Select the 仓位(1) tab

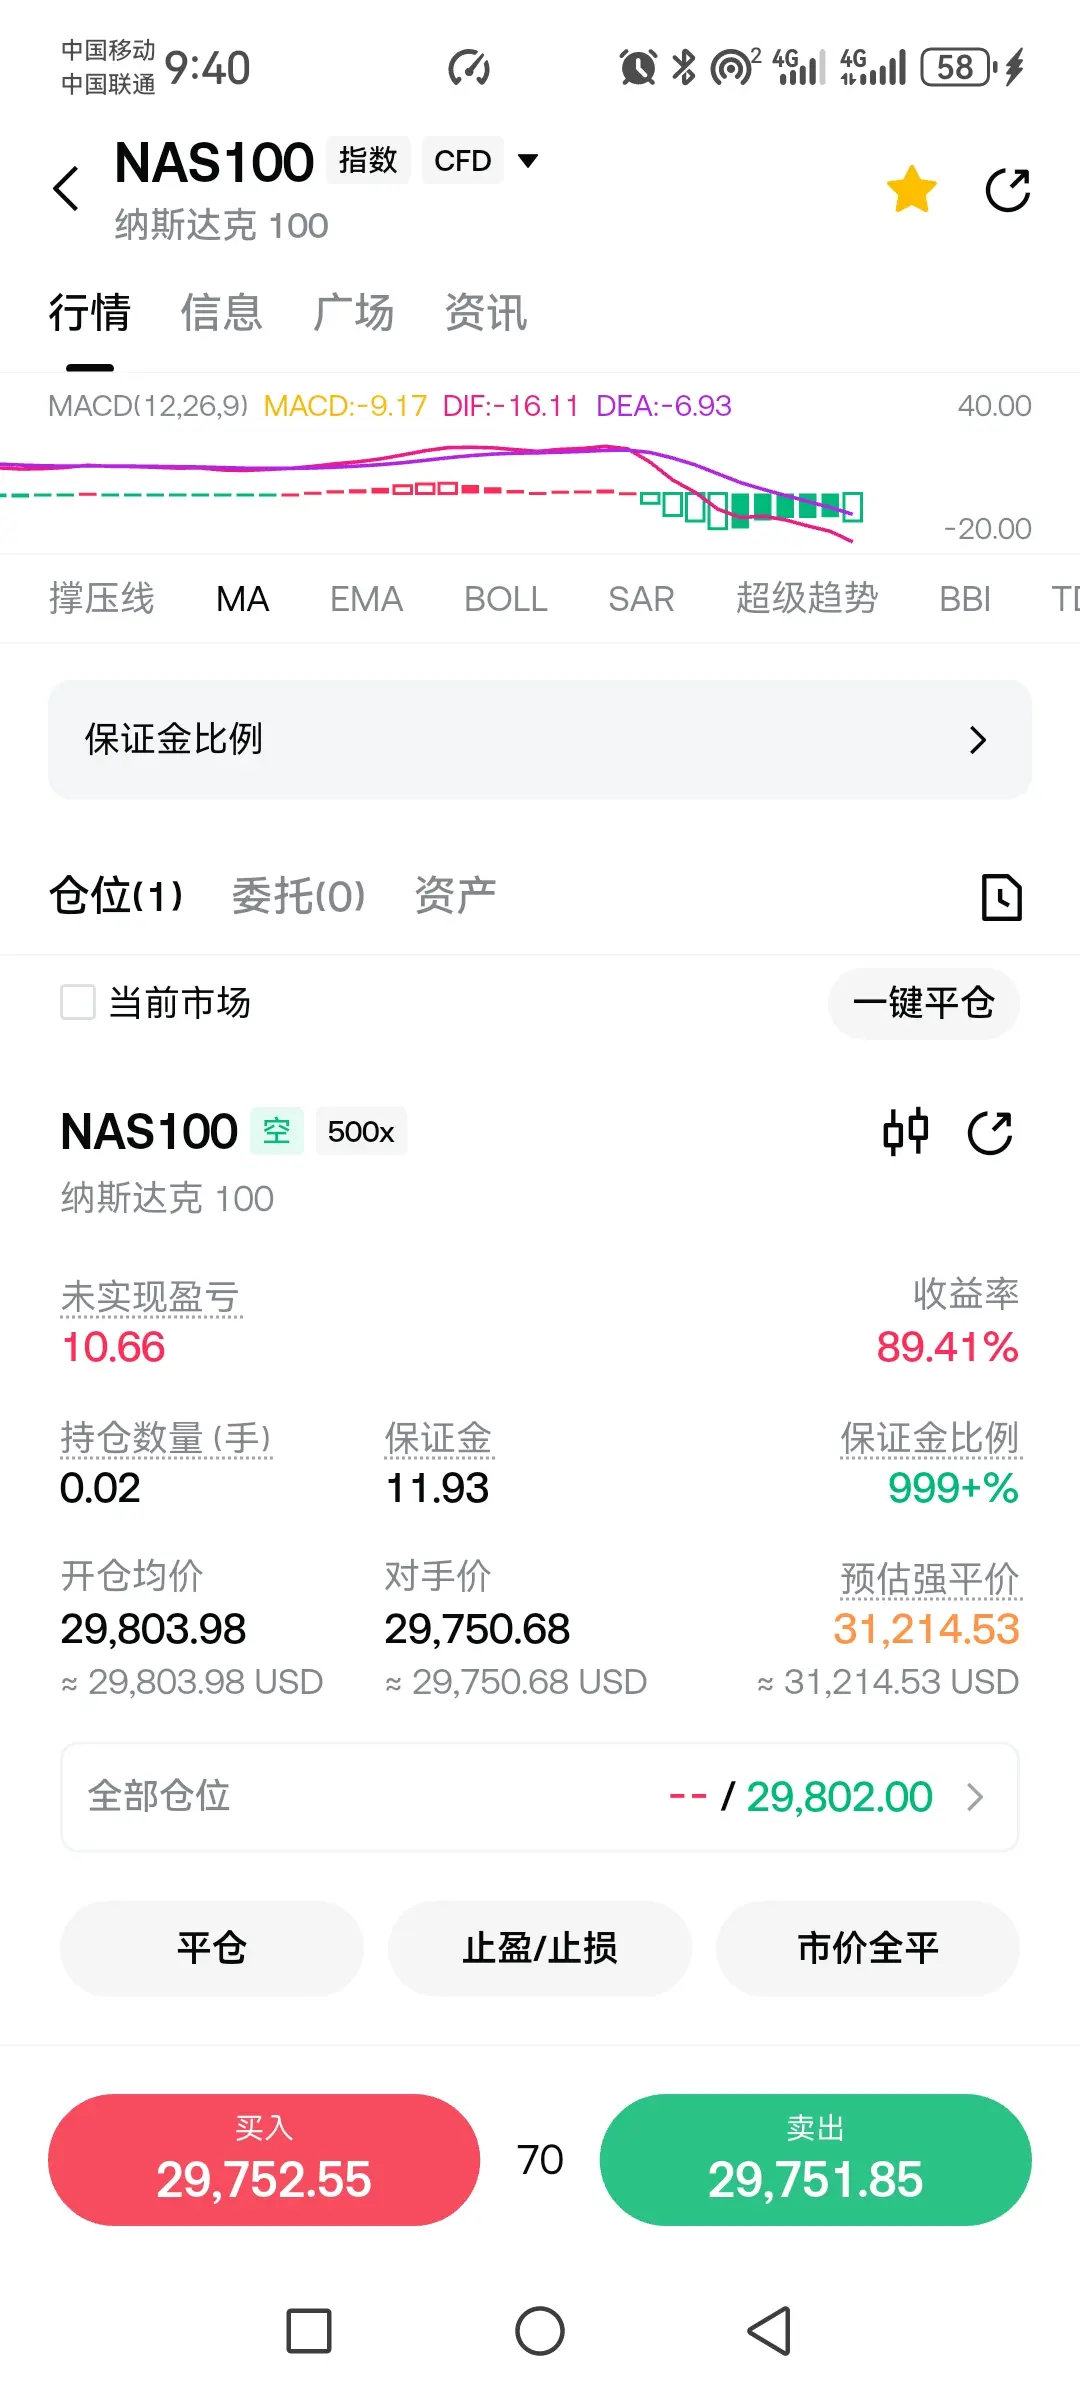pos(116,895)
